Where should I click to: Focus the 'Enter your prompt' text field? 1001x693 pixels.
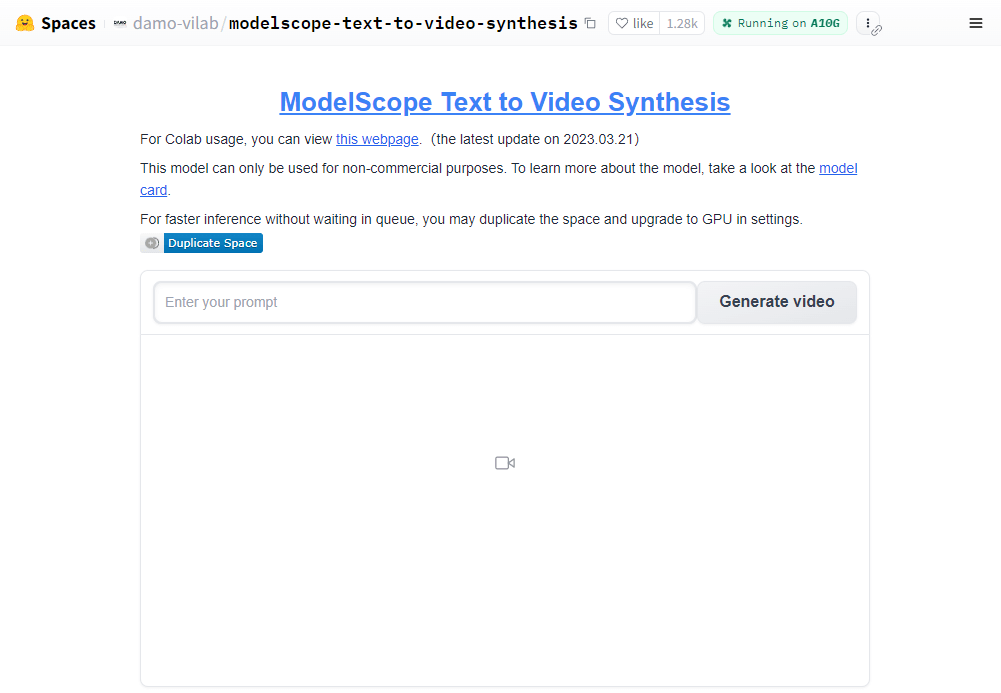[x=424, y=302]
